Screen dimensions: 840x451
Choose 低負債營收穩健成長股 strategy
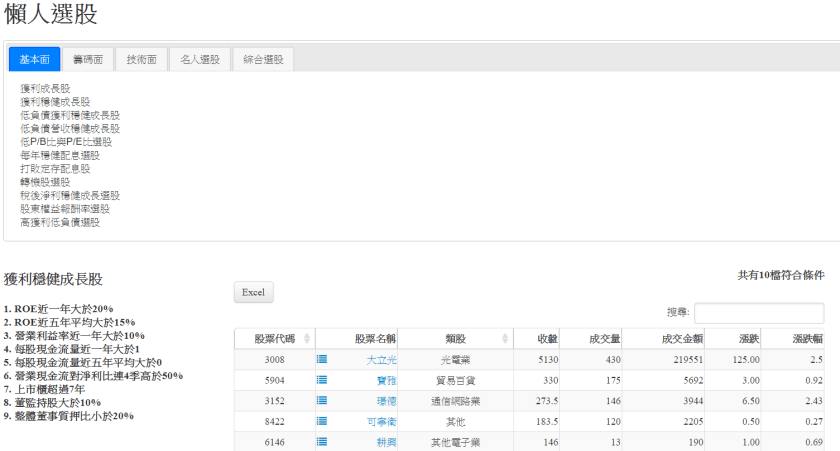[70, 129]
